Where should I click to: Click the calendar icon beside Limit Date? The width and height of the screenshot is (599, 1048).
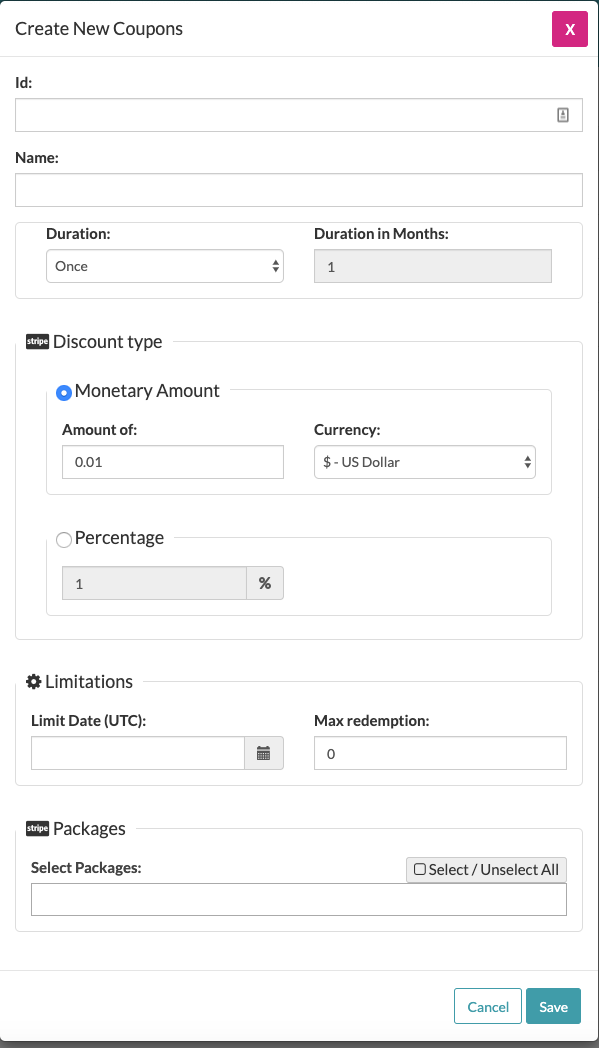263,753
